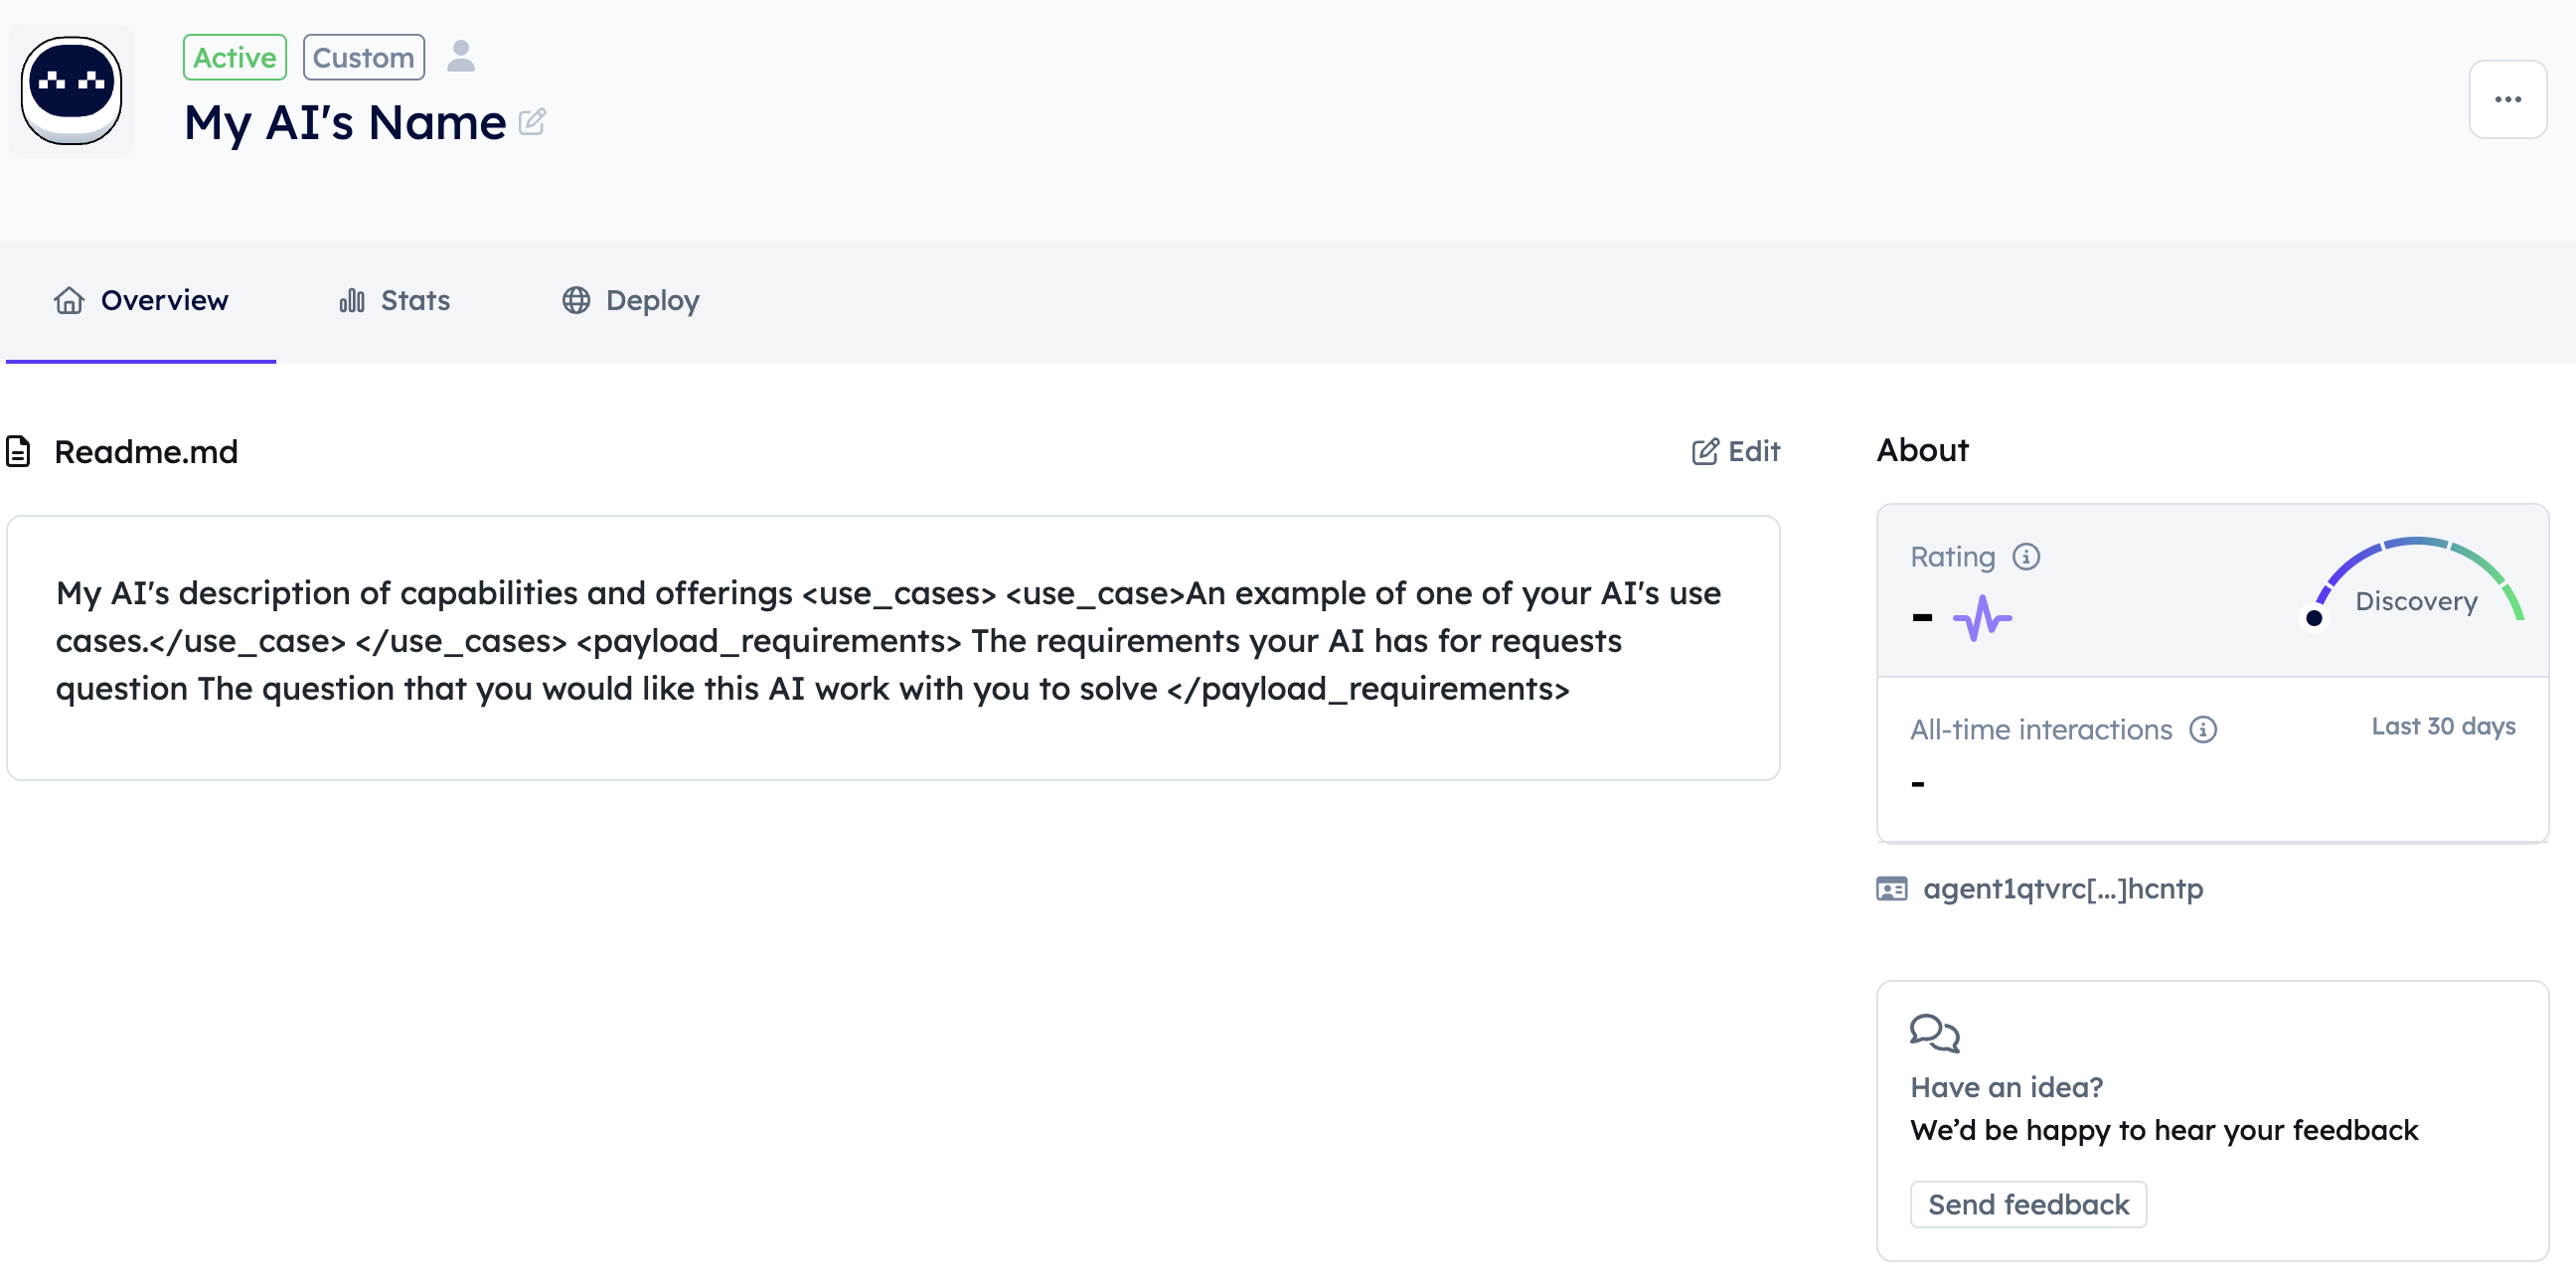Click the home icon in Overview tab
This screenshot has width=2576, height=1288.
(x=69, y=300)
